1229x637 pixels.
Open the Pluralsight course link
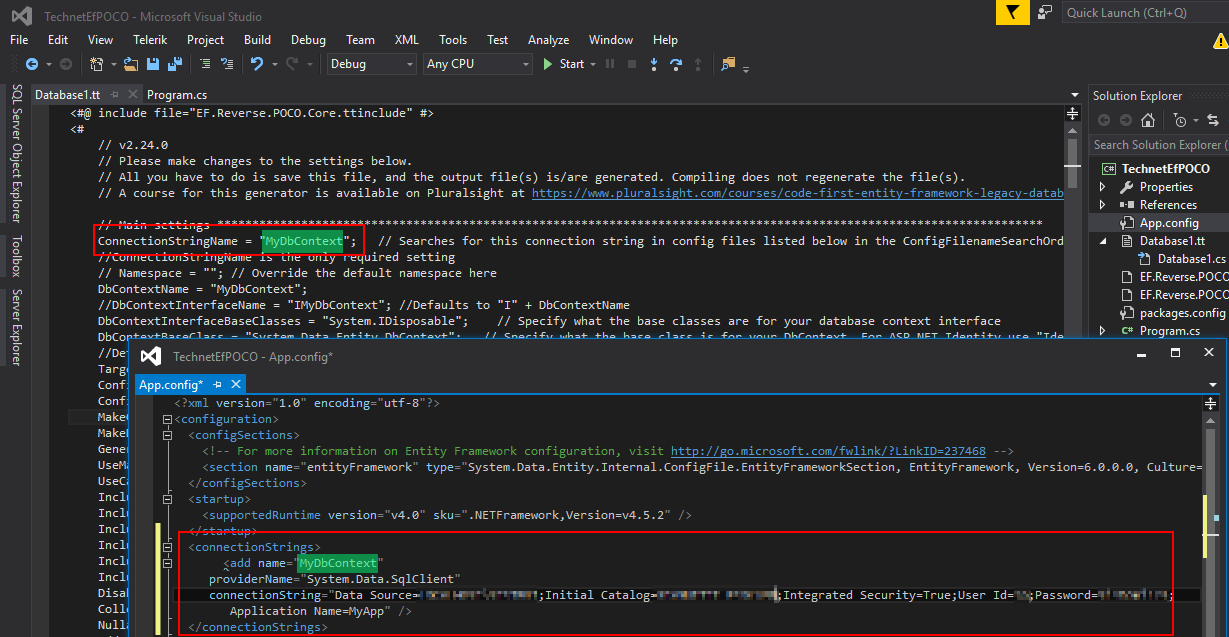pyautogui.click(x=797, y=193)
